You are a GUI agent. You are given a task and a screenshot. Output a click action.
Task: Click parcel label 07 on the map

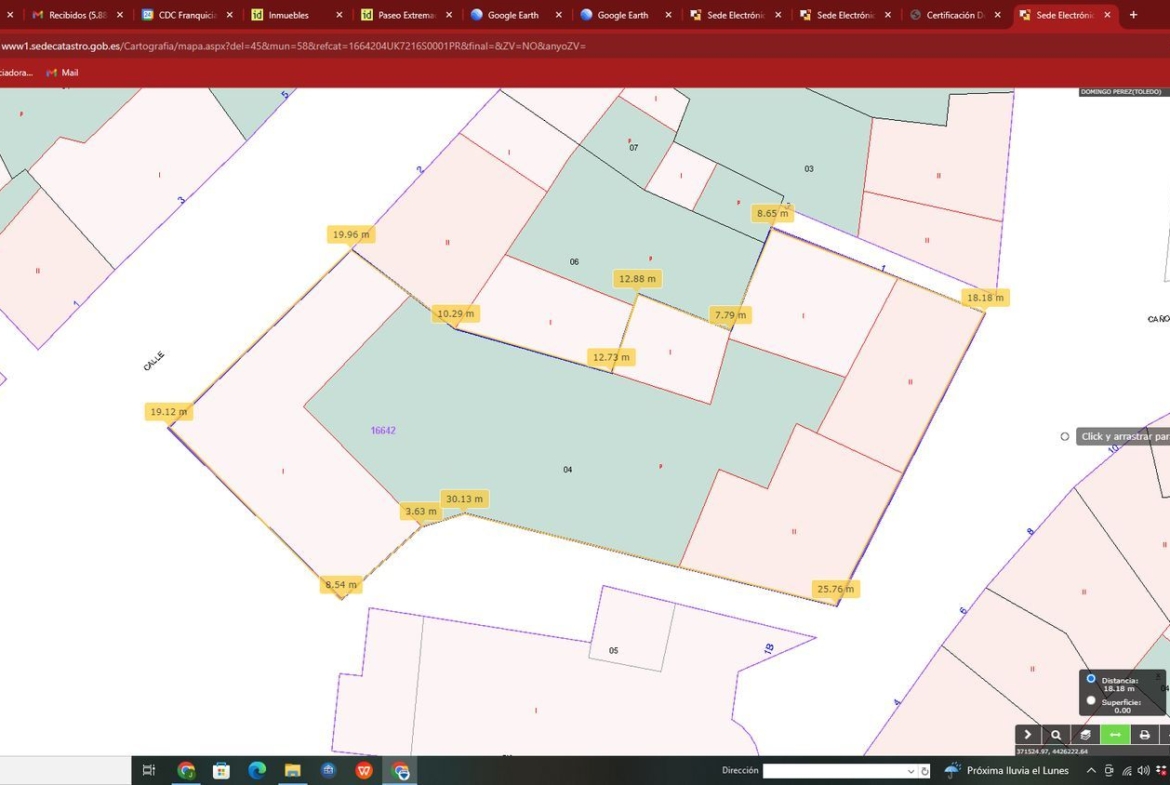634,148
